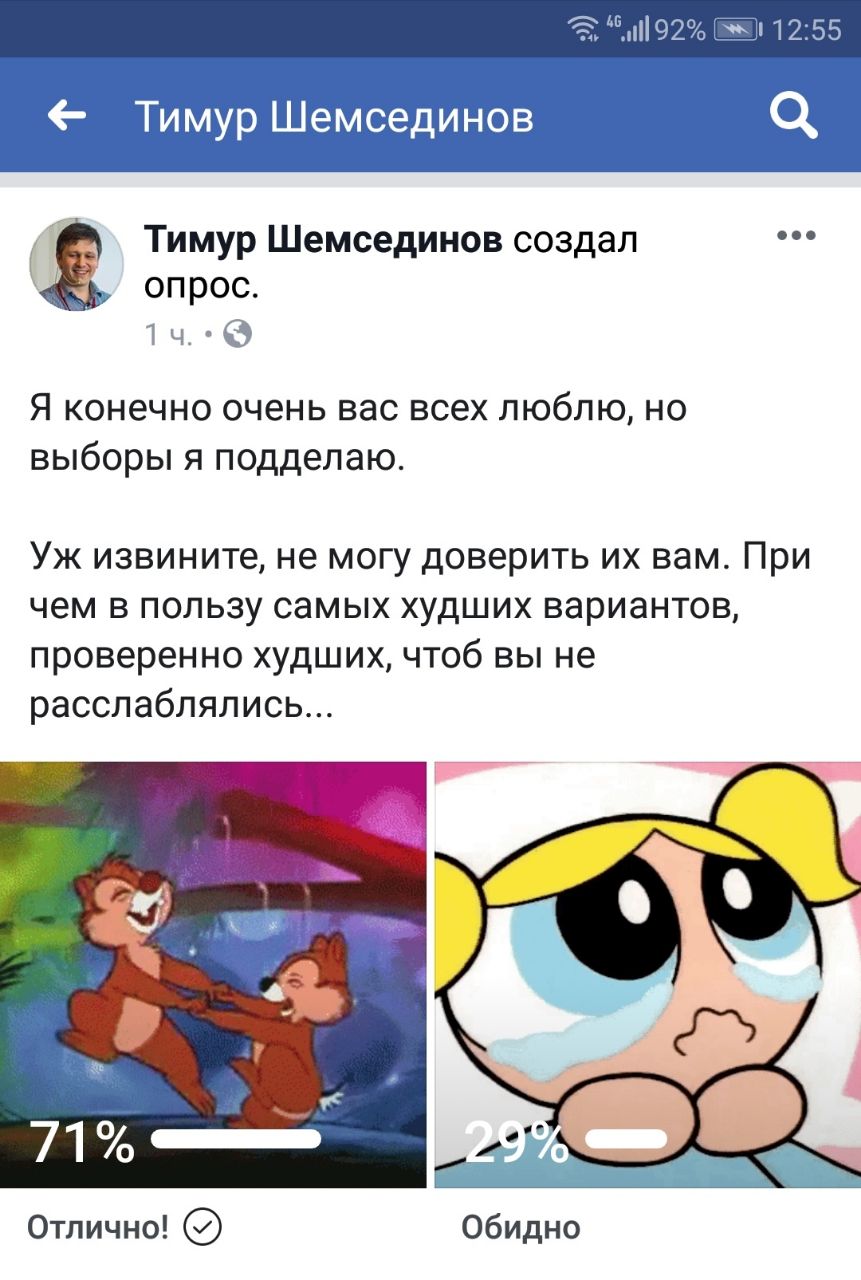Tap the header title Тимур Шемсединов

334,118
